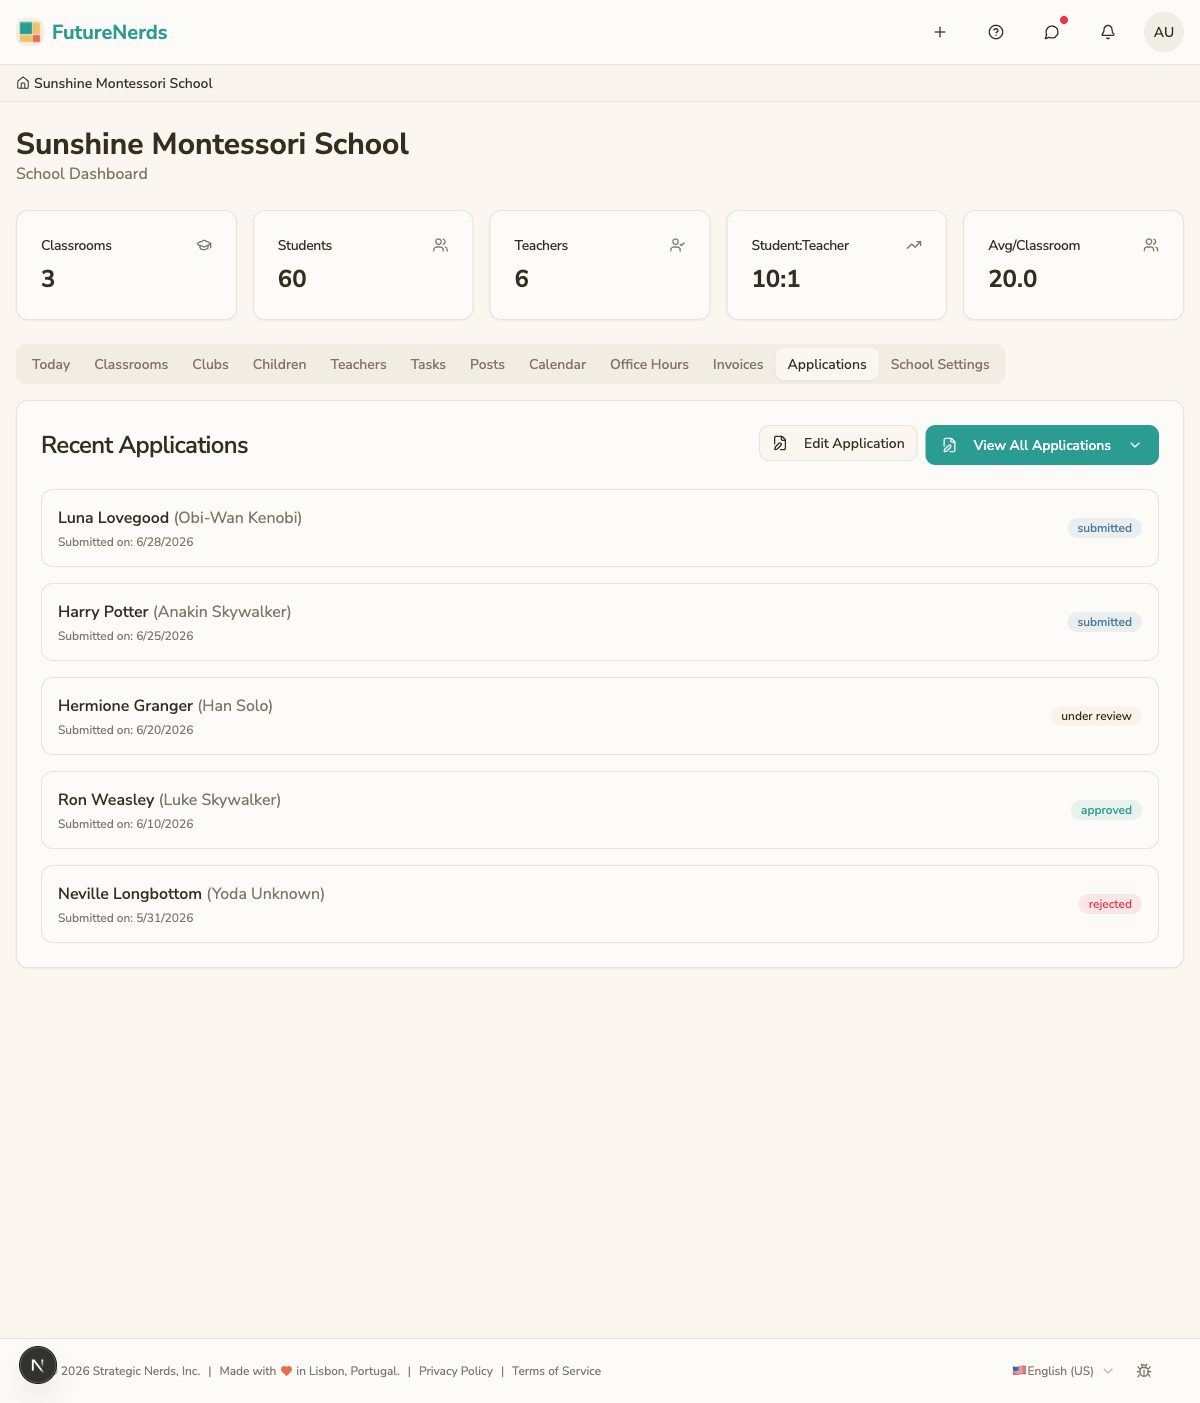1200x1403 pixels.
Task: Expand the View All Applications chevron
Action: [x=1135, y=445]
